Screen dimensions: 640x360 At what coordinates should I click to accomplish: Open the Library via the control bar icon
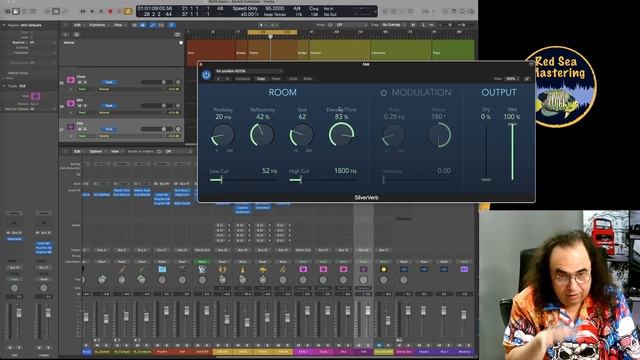(x=8, y=11)
